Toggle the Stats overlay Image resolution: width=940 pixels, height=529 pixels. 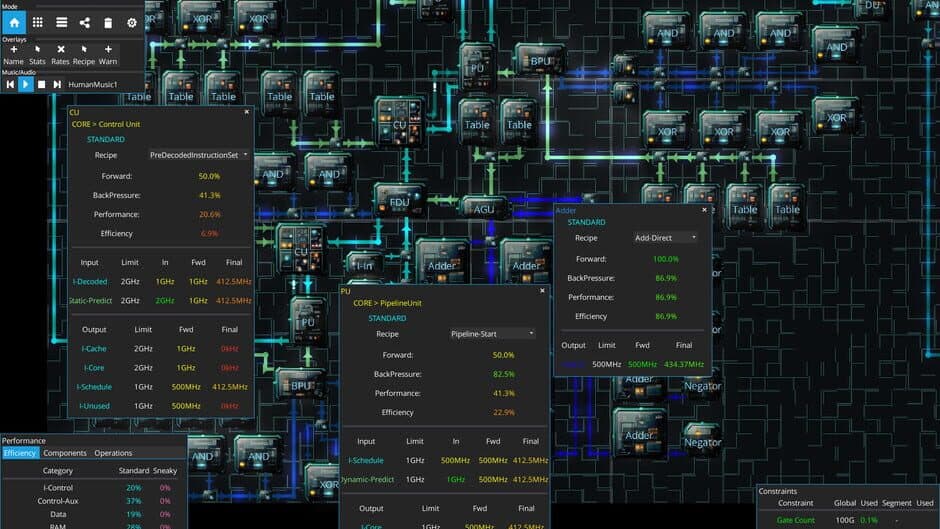37,54
